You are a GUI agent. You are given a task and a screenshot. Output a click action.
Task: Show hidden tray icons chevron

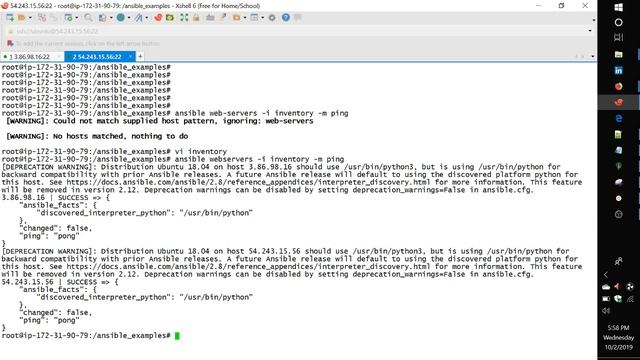606,275
